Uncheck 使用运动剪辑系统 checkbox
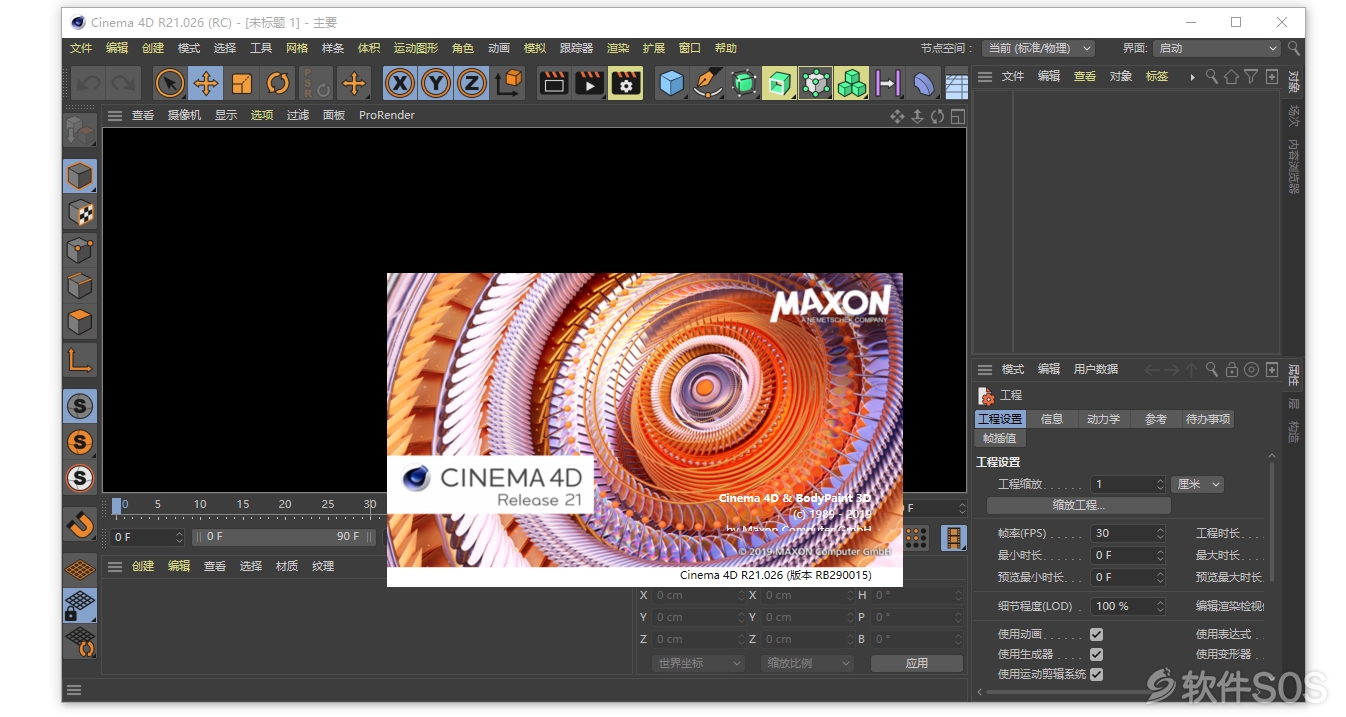The width and height of the screenshot is (1346, 717). [1096, 674]
